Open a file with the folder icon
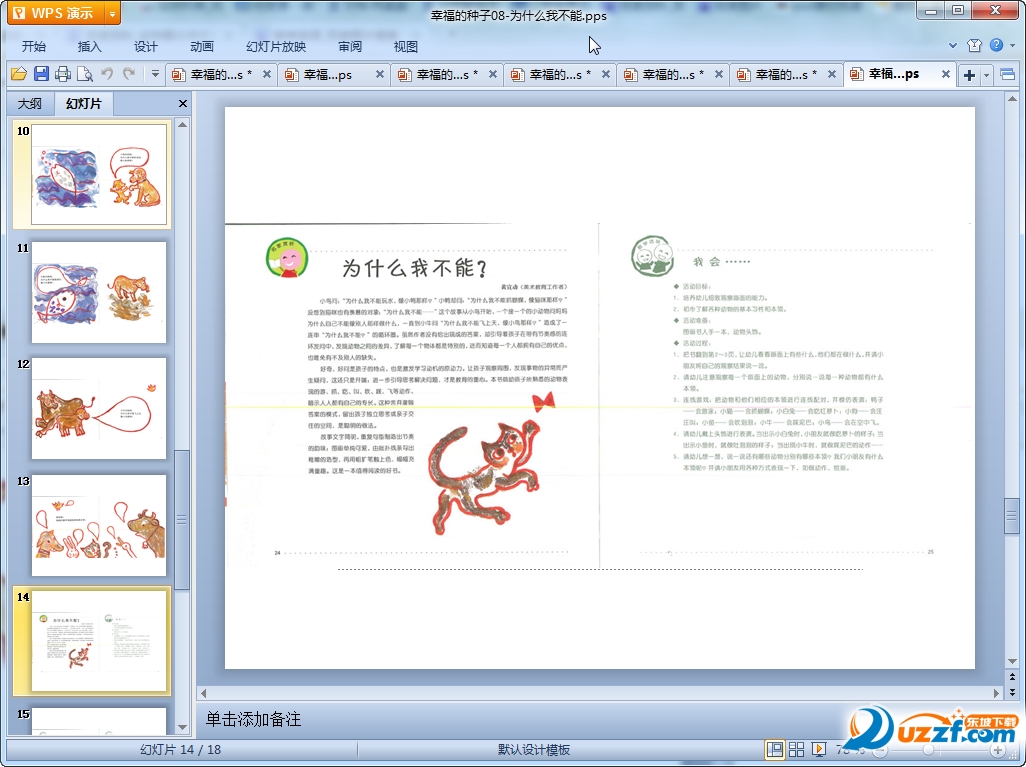 (18, 74)
